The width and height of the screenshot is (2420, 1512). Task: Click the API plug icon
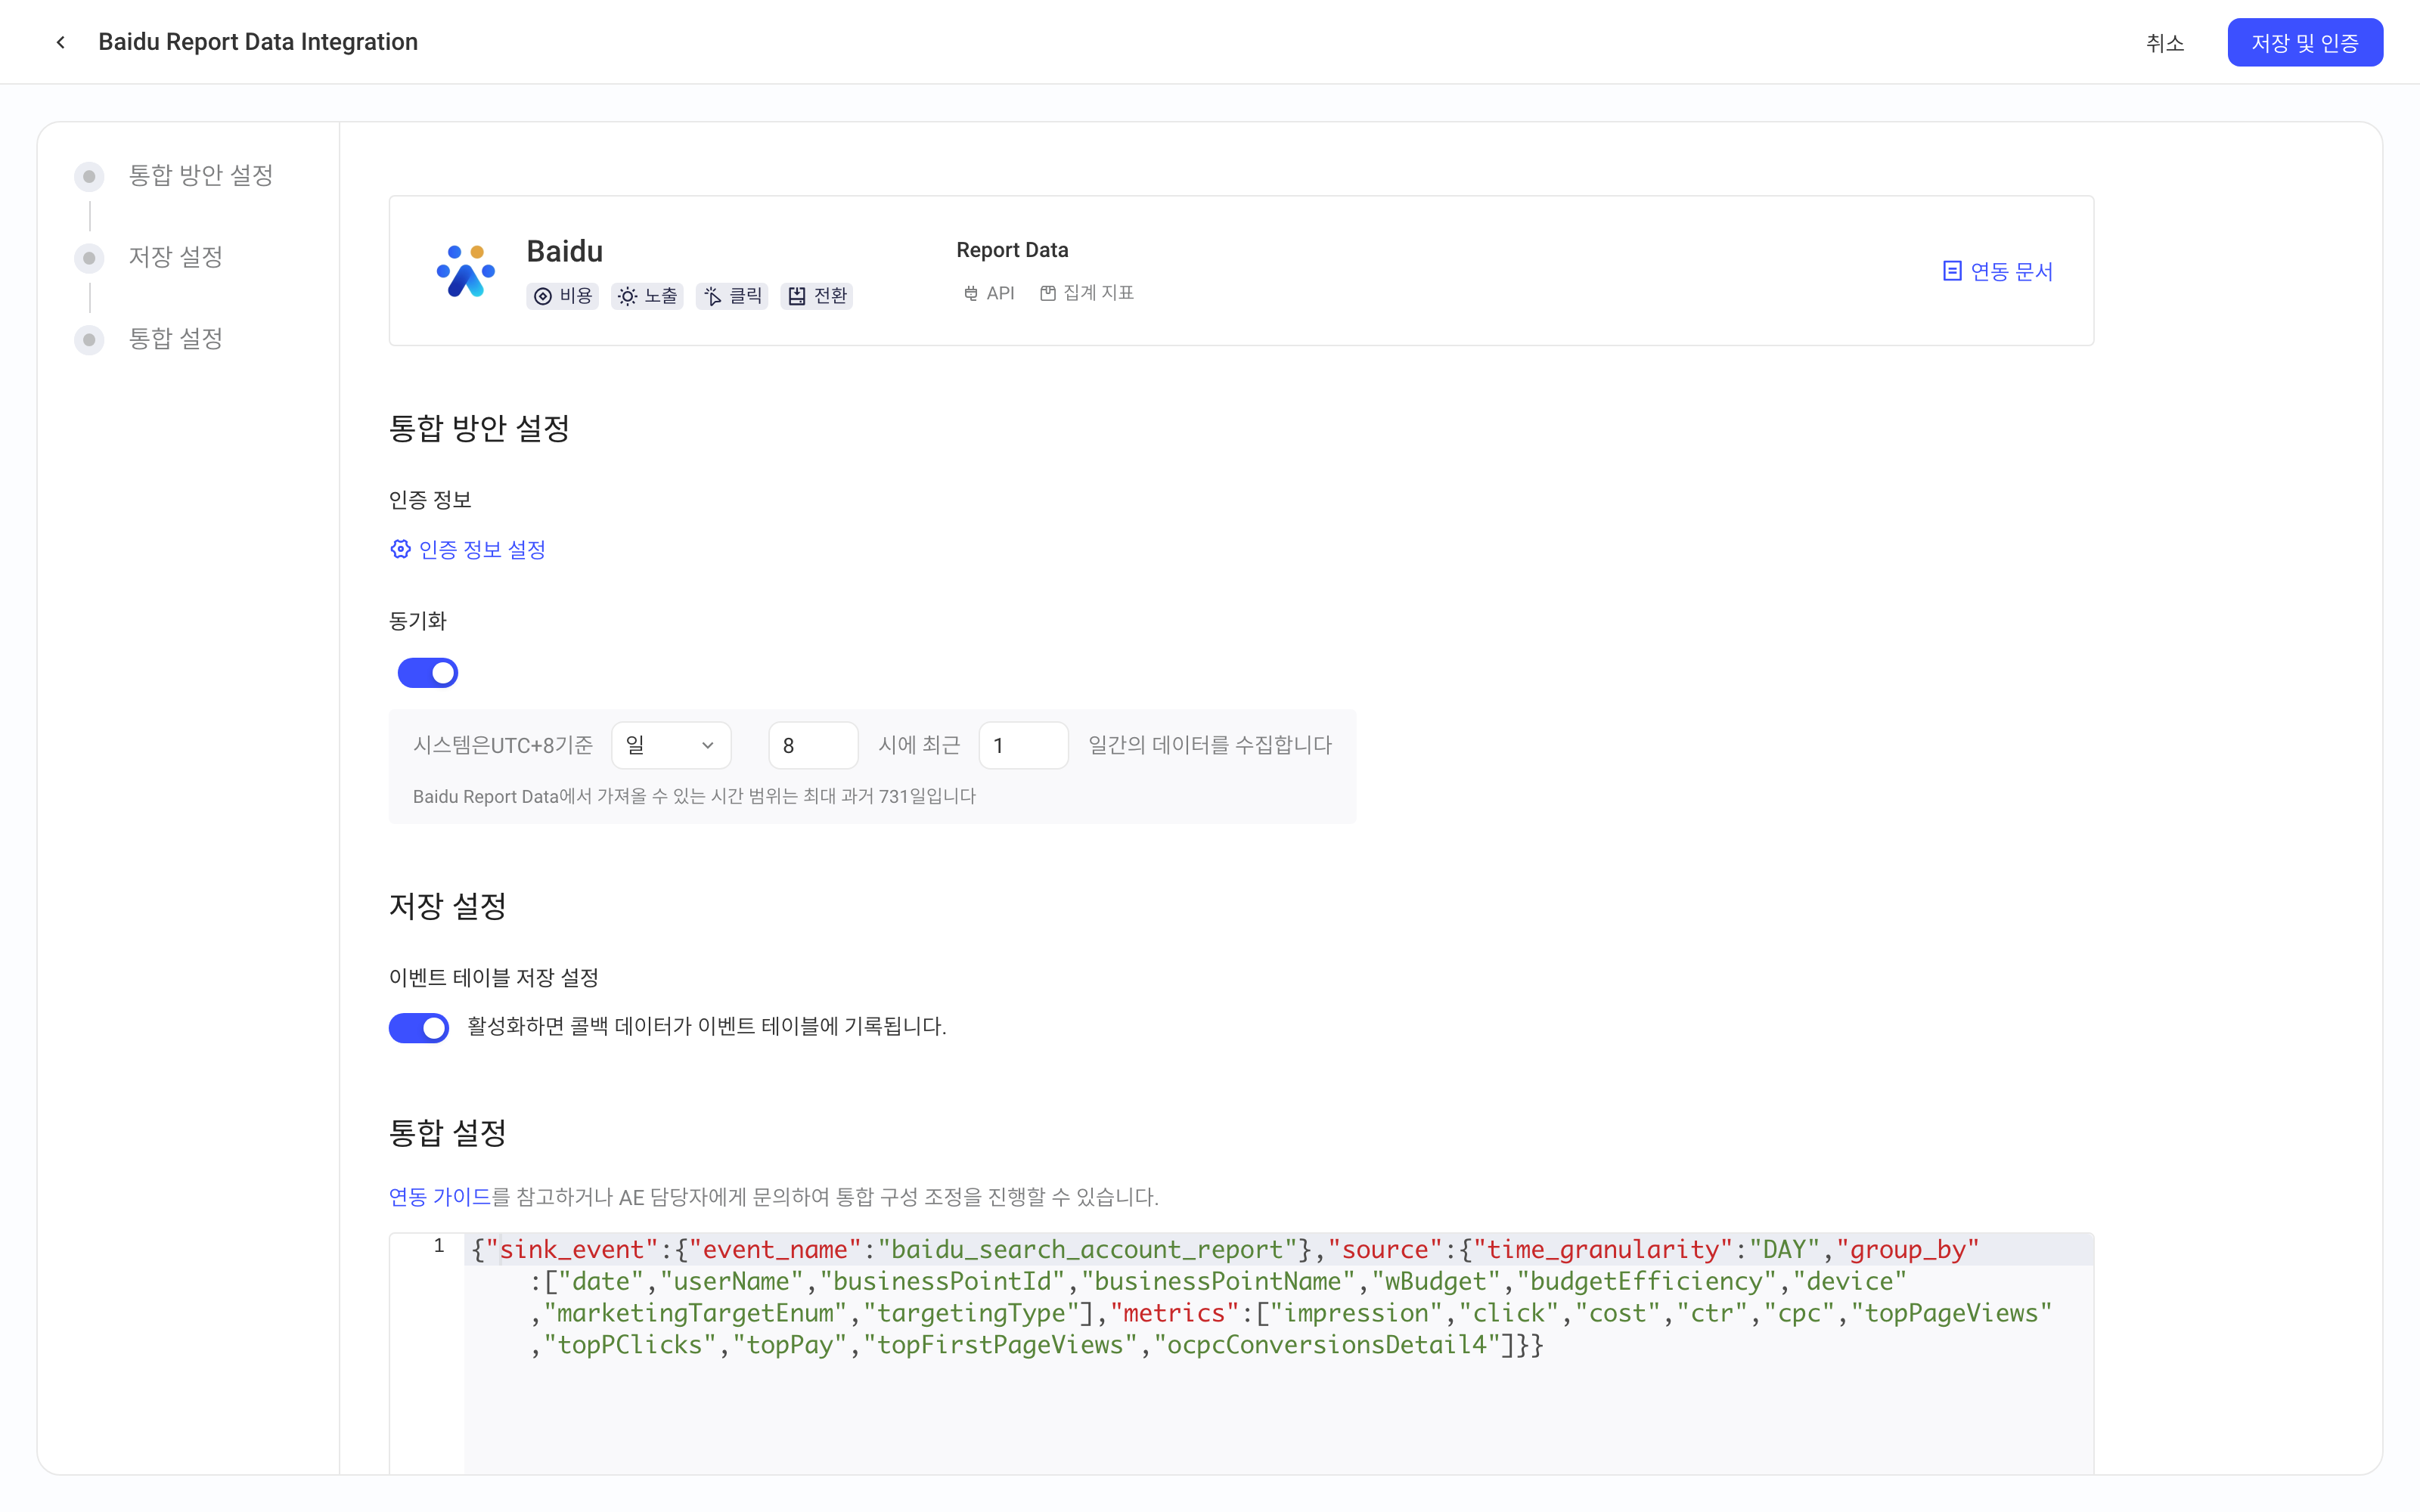(x=970, y=293)
